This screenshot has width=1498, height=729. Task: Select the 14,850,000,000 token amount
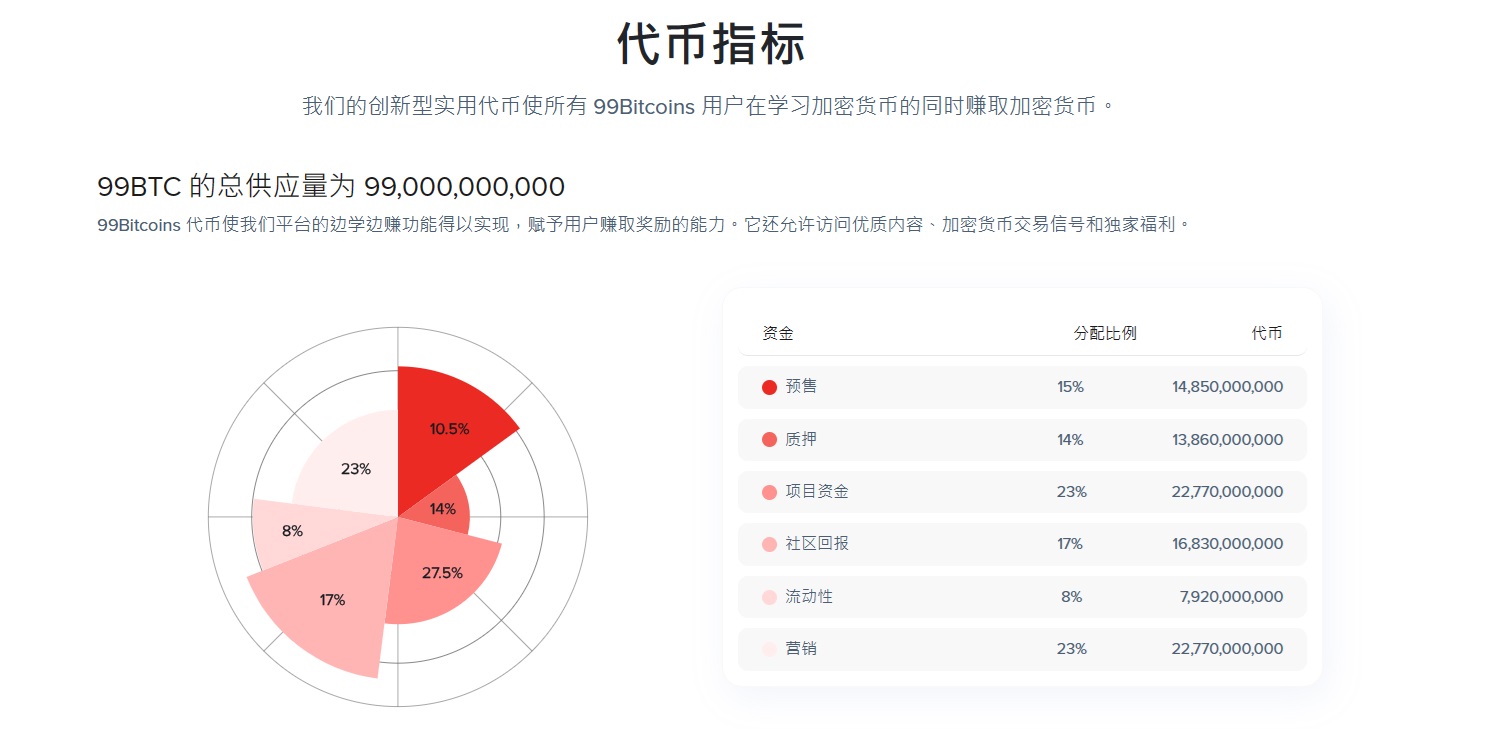1227,387
